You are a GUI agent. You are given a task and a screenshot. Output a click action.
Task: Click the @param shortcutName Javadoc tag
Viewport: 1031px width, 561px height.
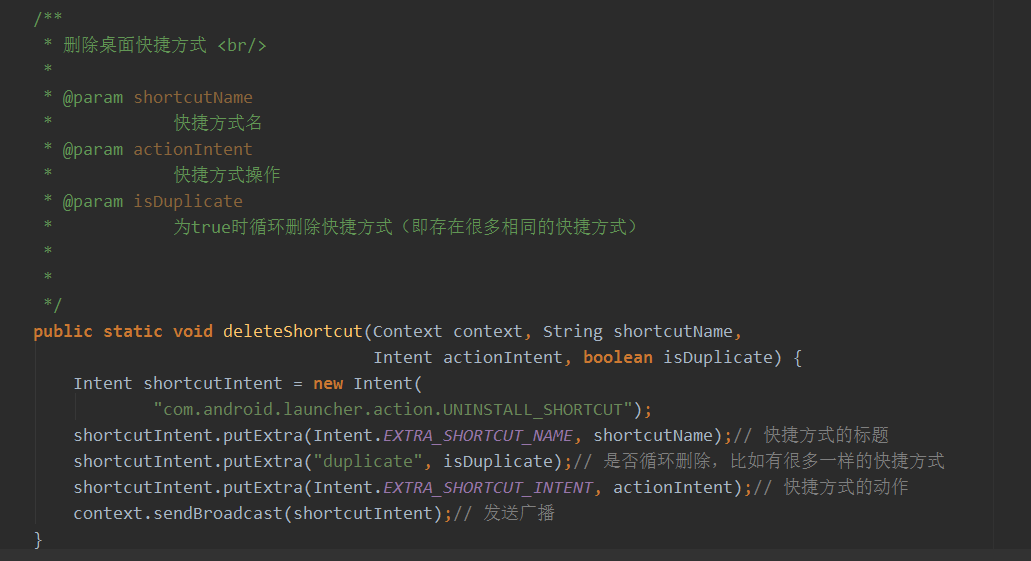(x=93, y=97)
